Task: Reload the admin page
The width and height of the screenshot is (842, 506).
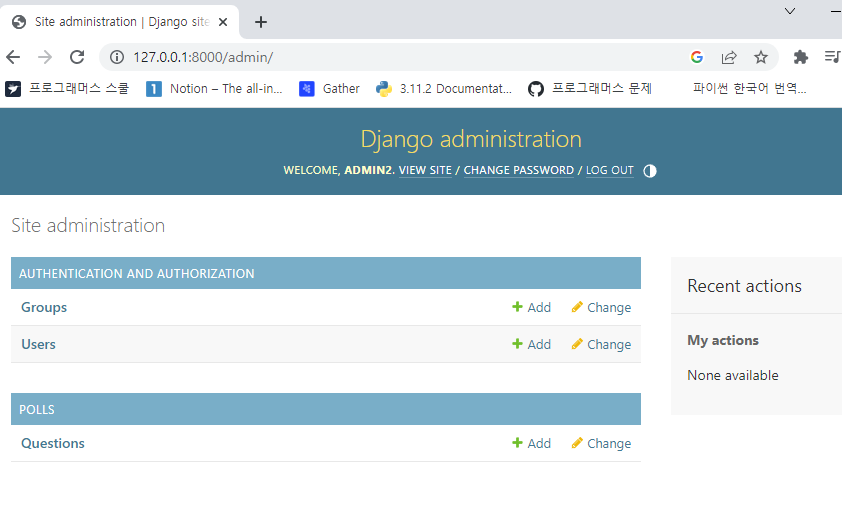Action: (x=77, y=57)
